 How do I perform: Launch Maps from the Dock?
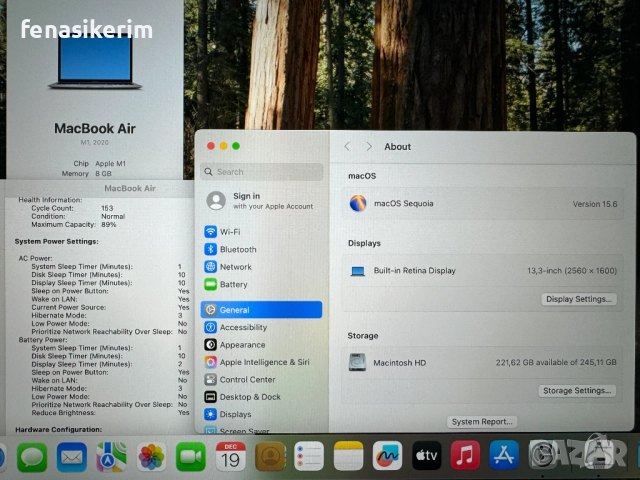(111, 457)
